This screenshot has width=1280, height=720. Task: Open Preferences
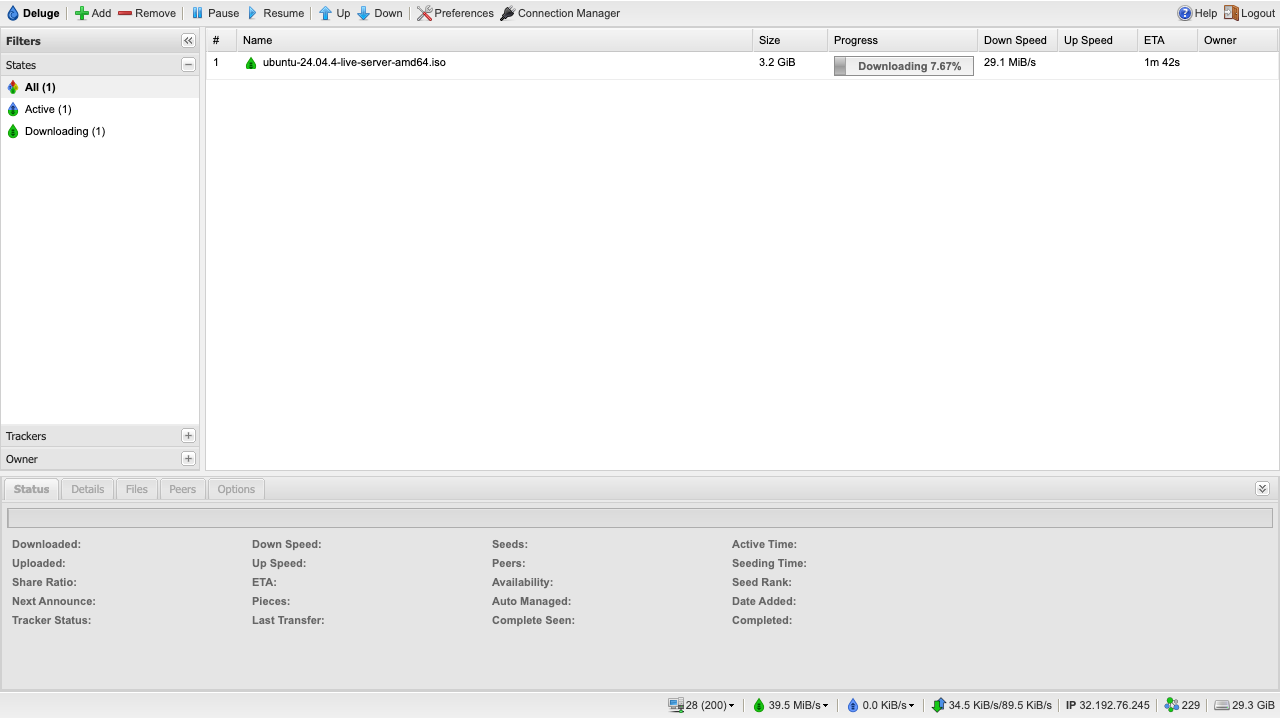455,13
